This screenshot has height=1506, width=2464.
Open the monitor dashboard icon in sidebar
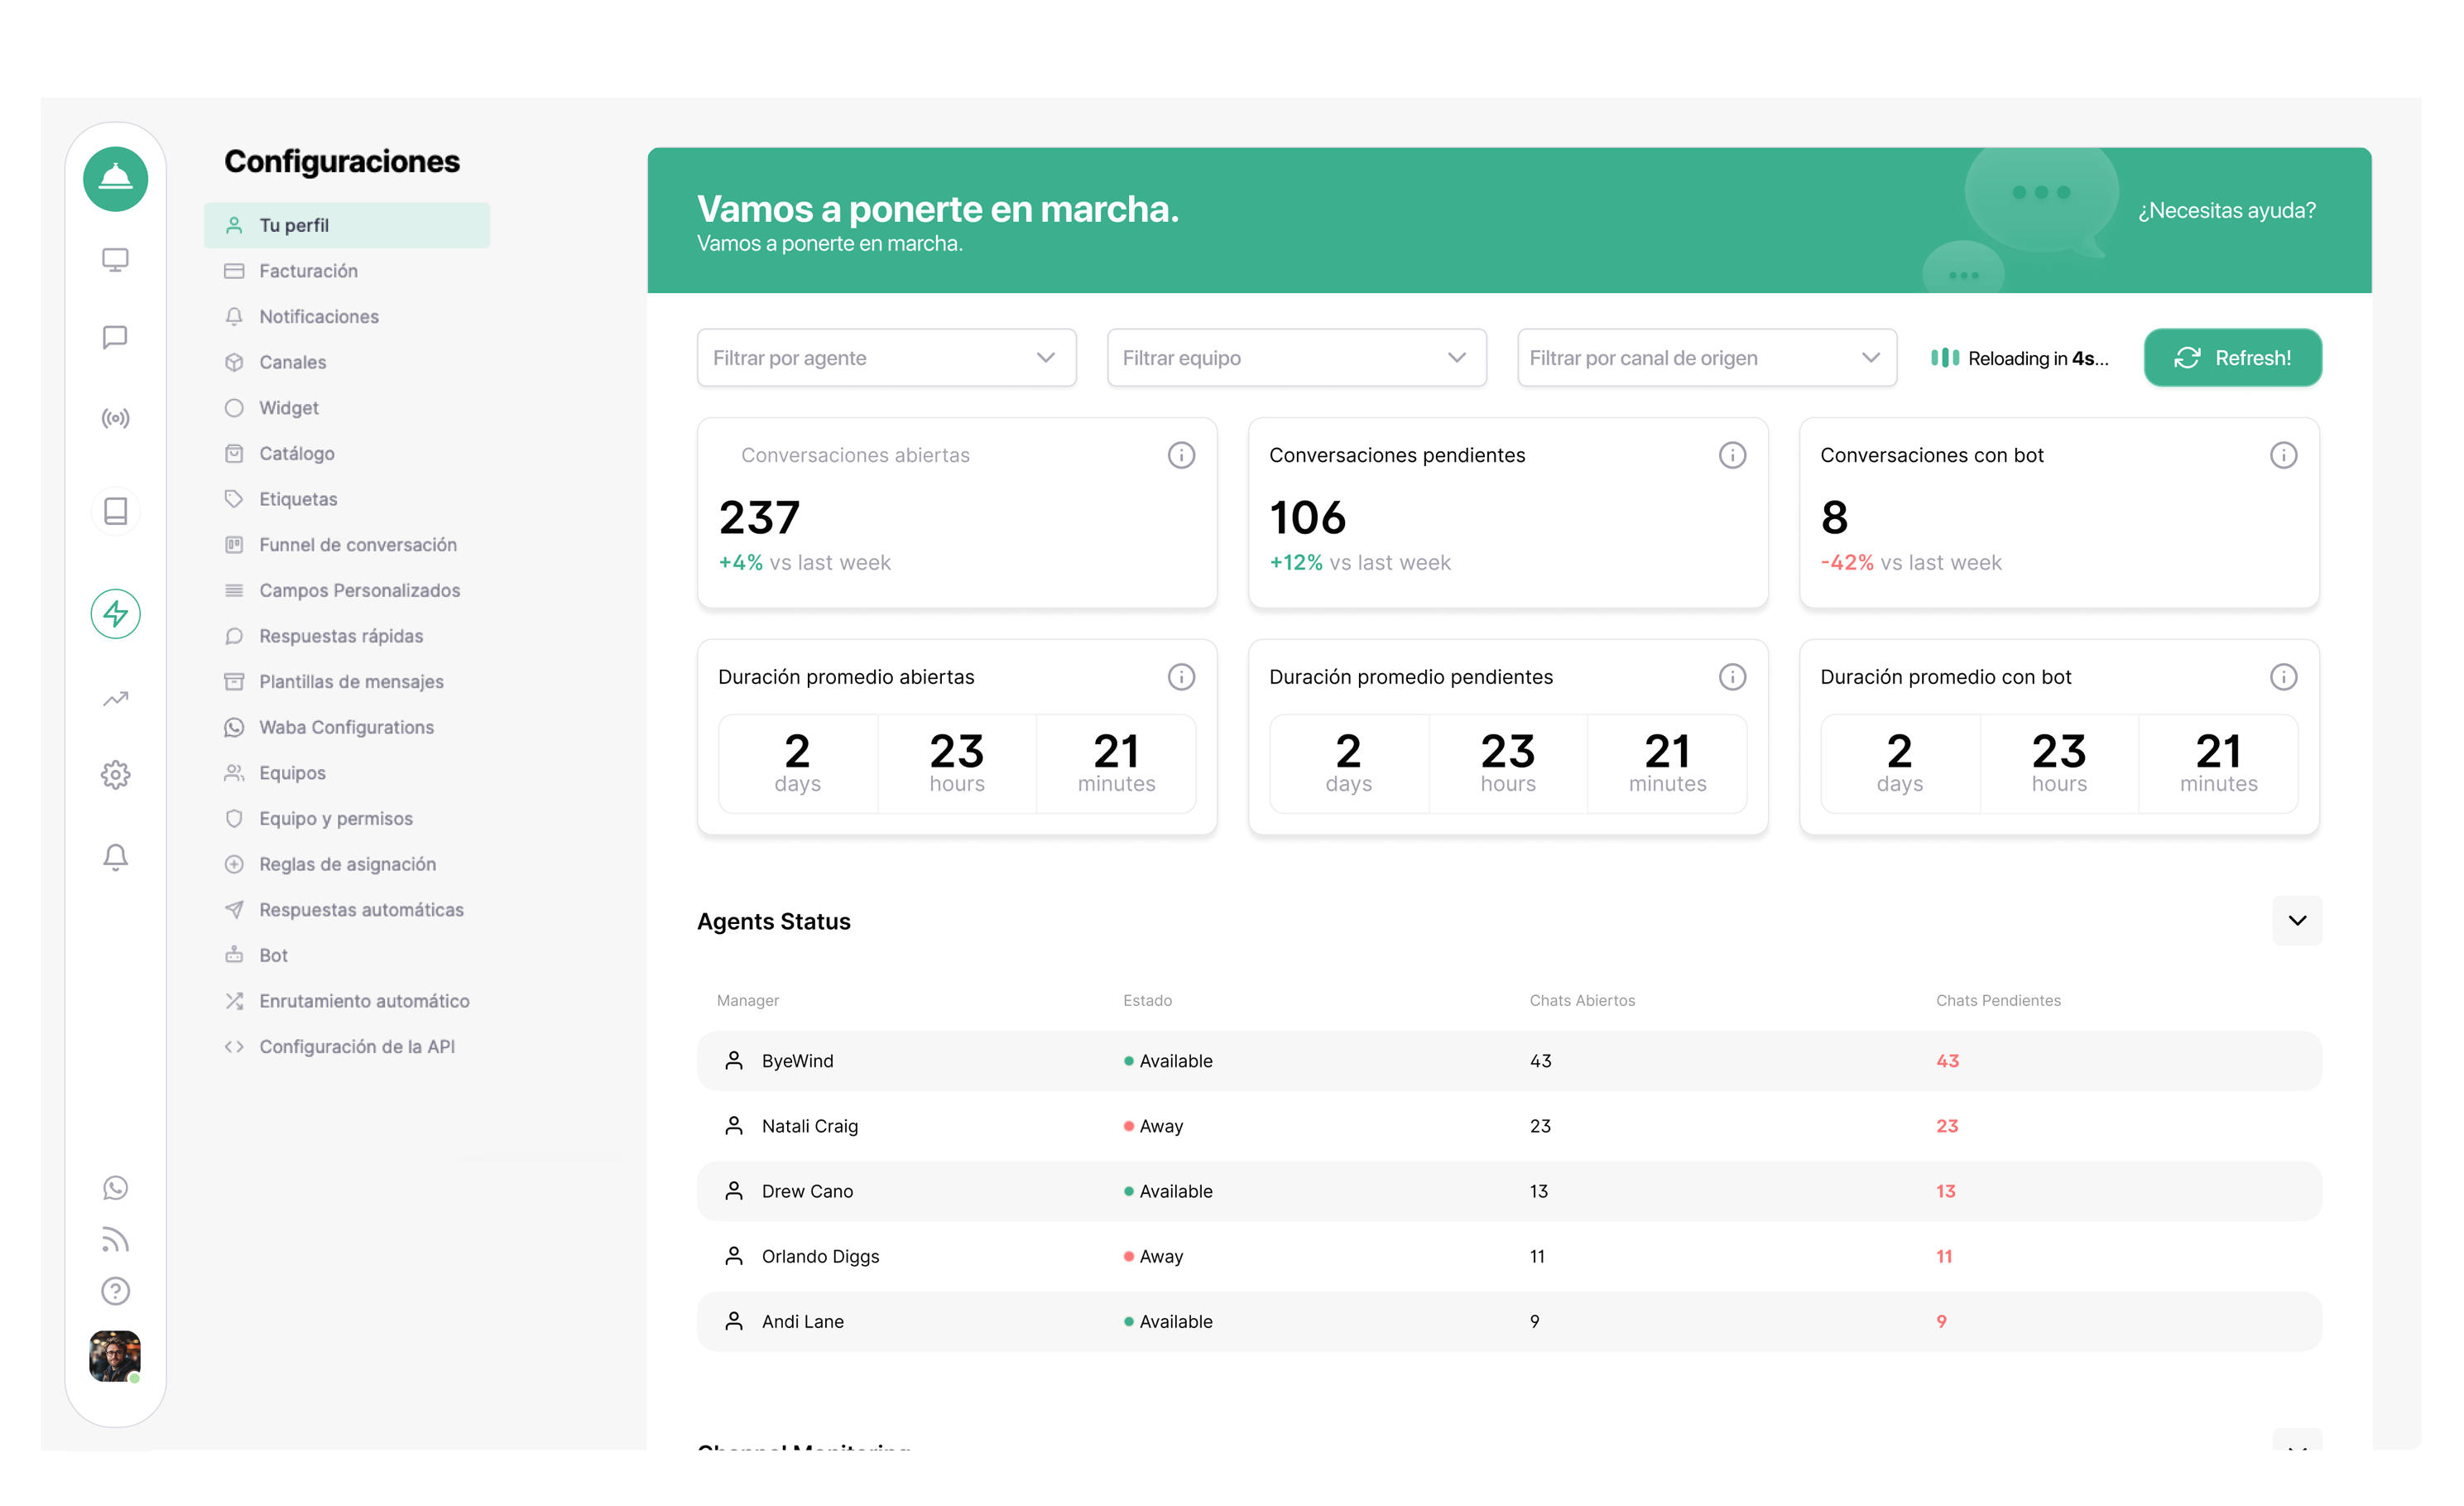tap(115, 260)
